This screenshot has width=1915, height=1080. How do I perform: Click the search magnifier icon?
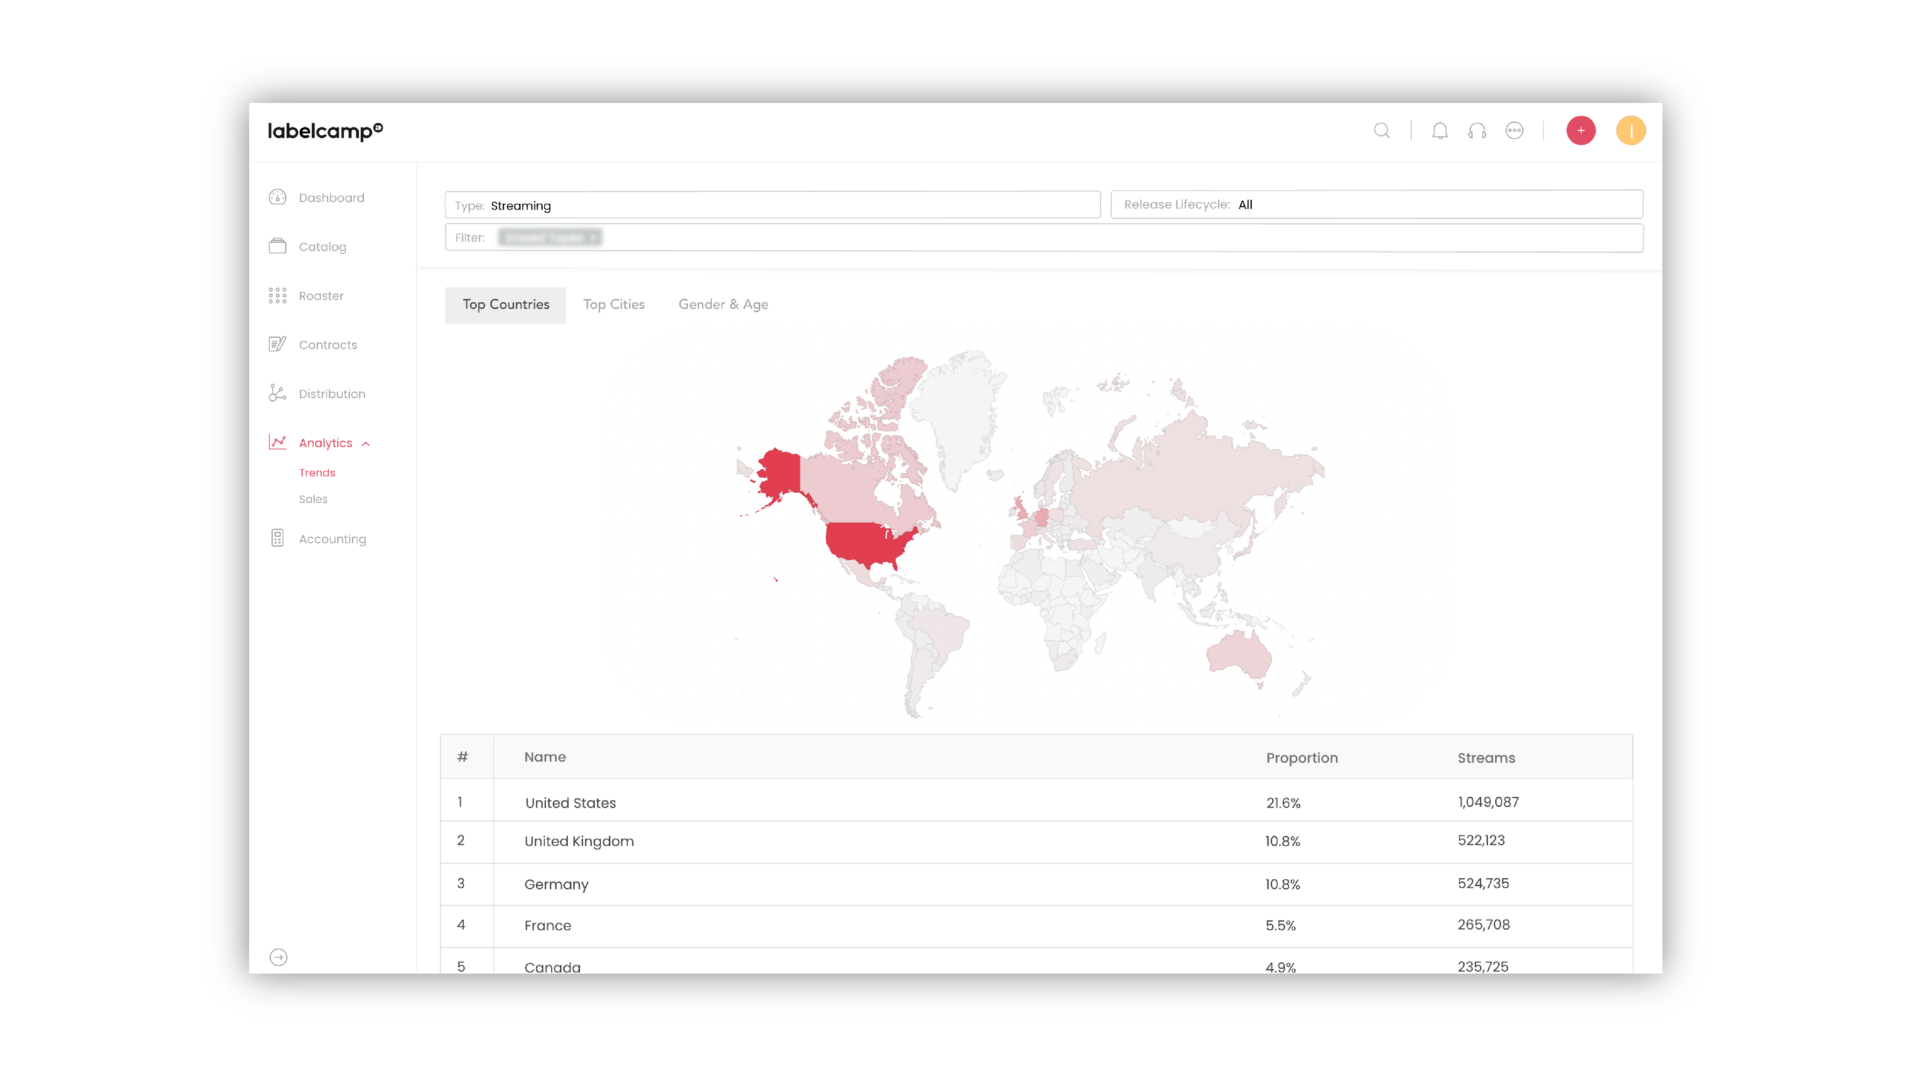pos(1381,131)
